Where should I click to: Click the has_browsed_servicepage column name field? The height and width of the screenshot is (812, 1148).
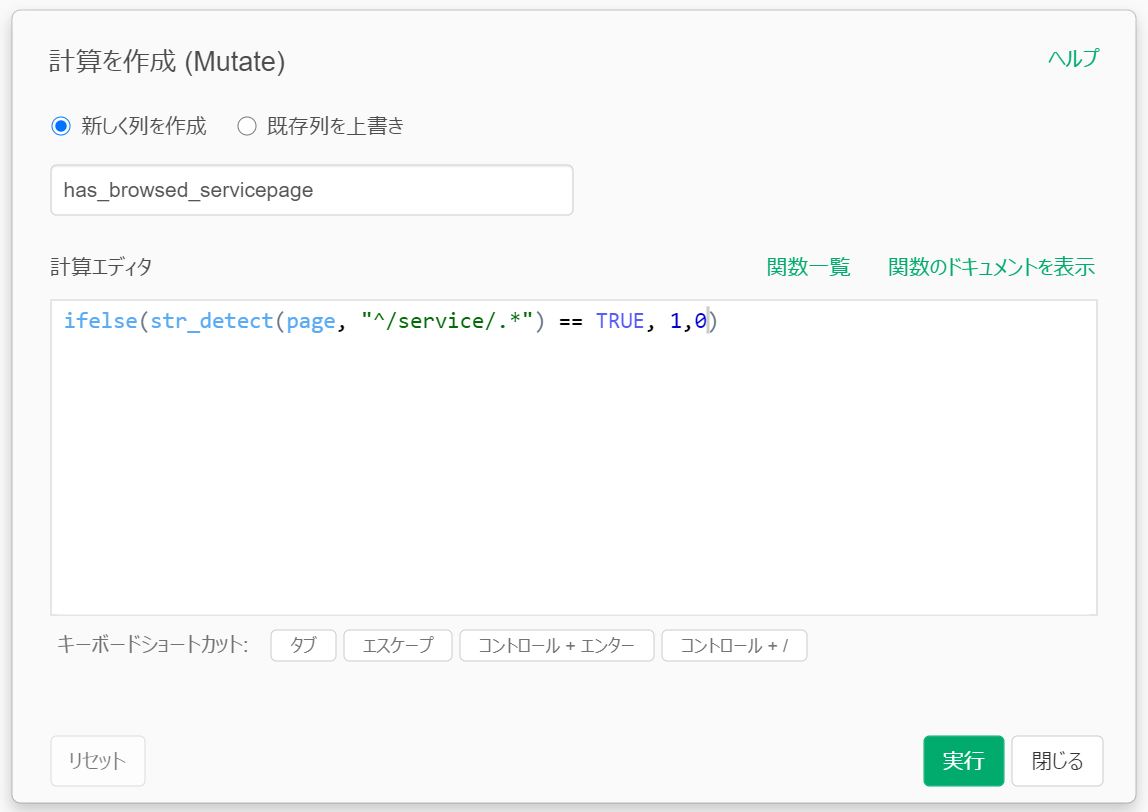312,190
